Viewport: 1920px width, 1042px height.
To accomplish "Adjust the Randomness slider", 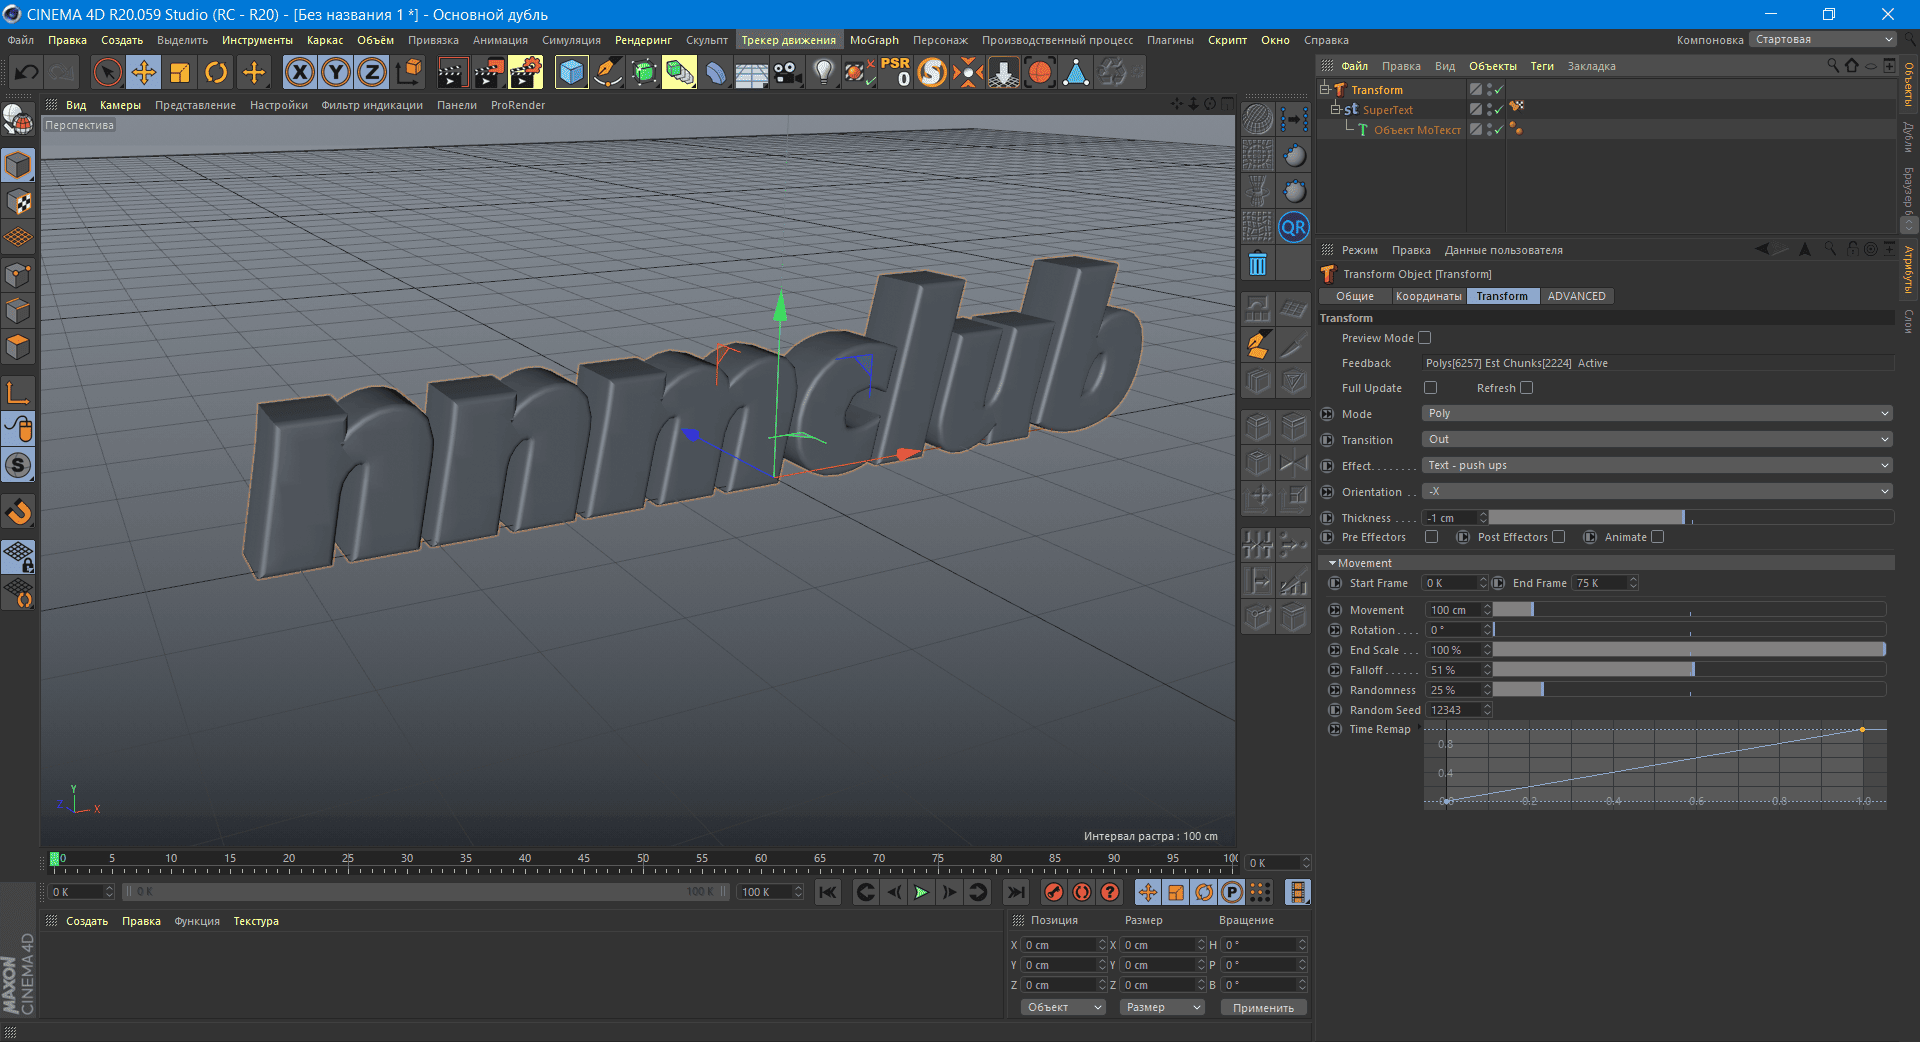I will point(1689,690).
